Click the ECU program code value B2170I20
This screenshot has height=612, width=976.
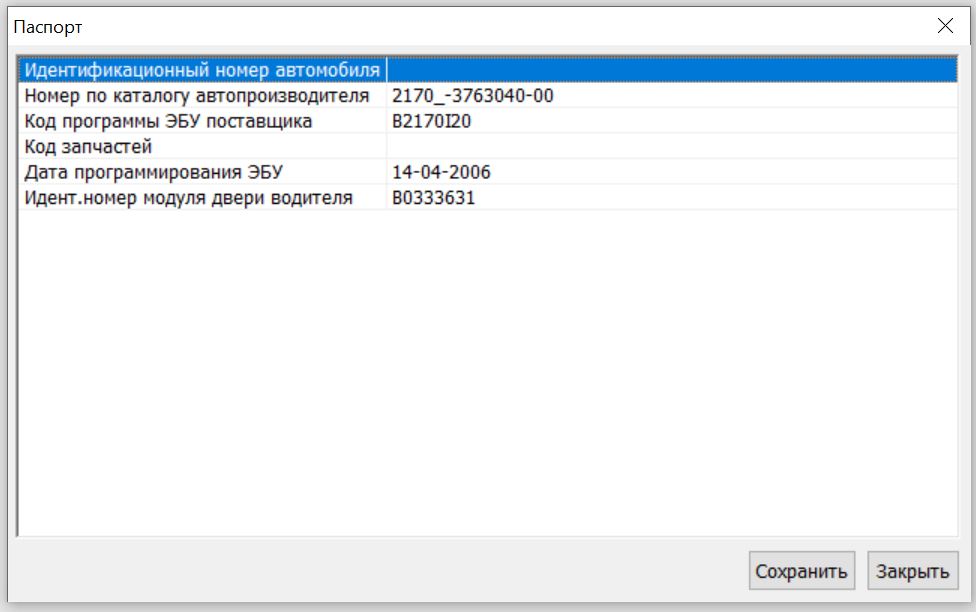click(x=432, y=121)
